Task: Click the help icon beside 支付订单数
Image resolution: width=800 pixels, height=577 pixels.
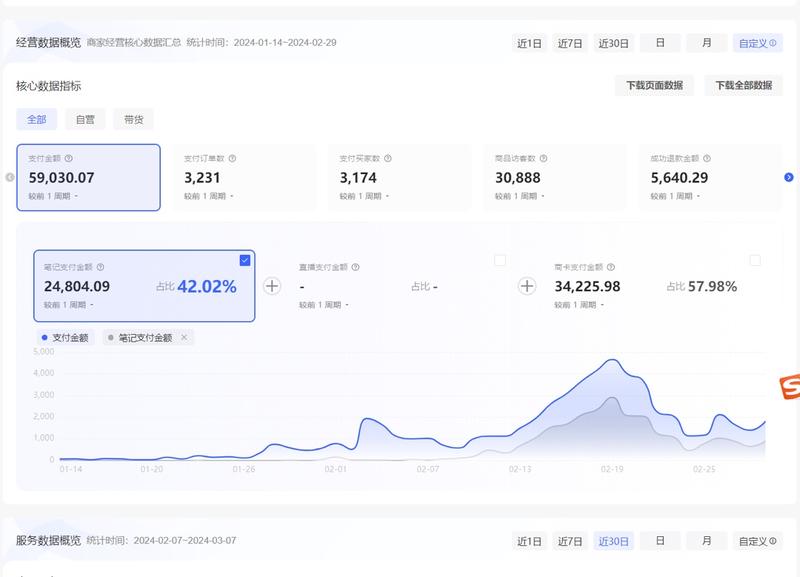Action: 234,158
